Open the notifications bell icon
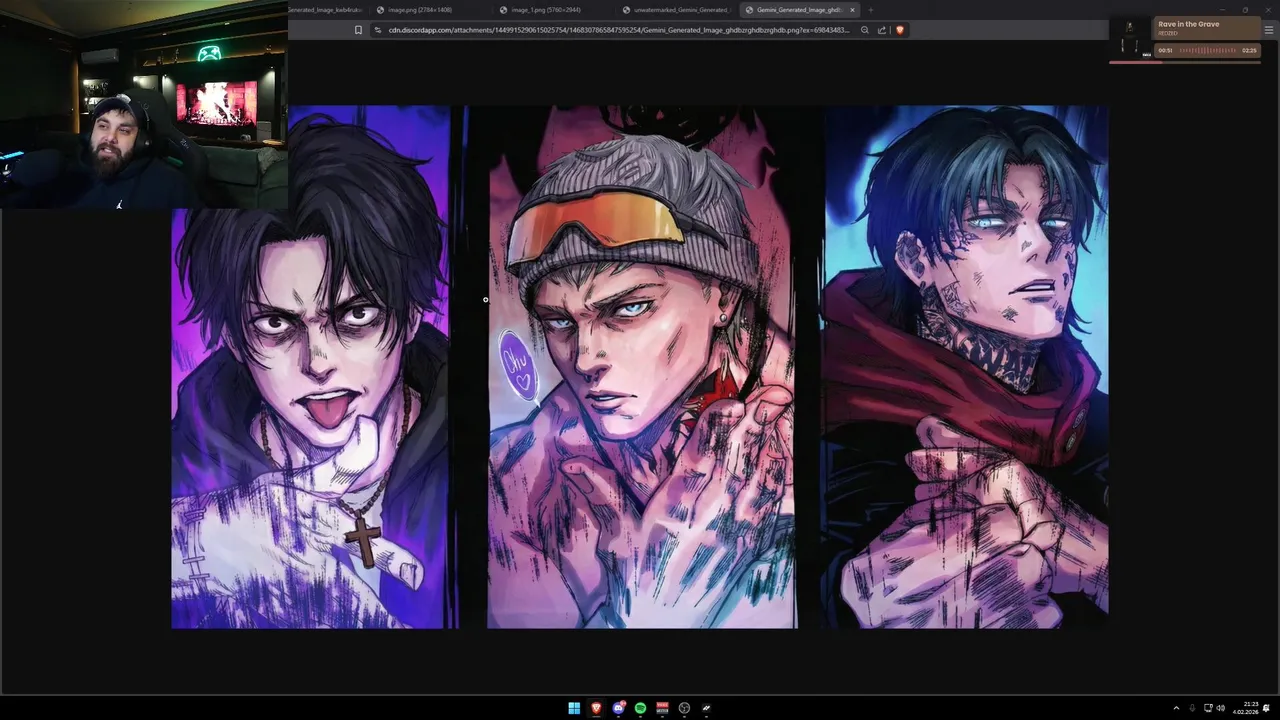The height and width of the screenshot is (720, 1280). [x=1268, y=708]
